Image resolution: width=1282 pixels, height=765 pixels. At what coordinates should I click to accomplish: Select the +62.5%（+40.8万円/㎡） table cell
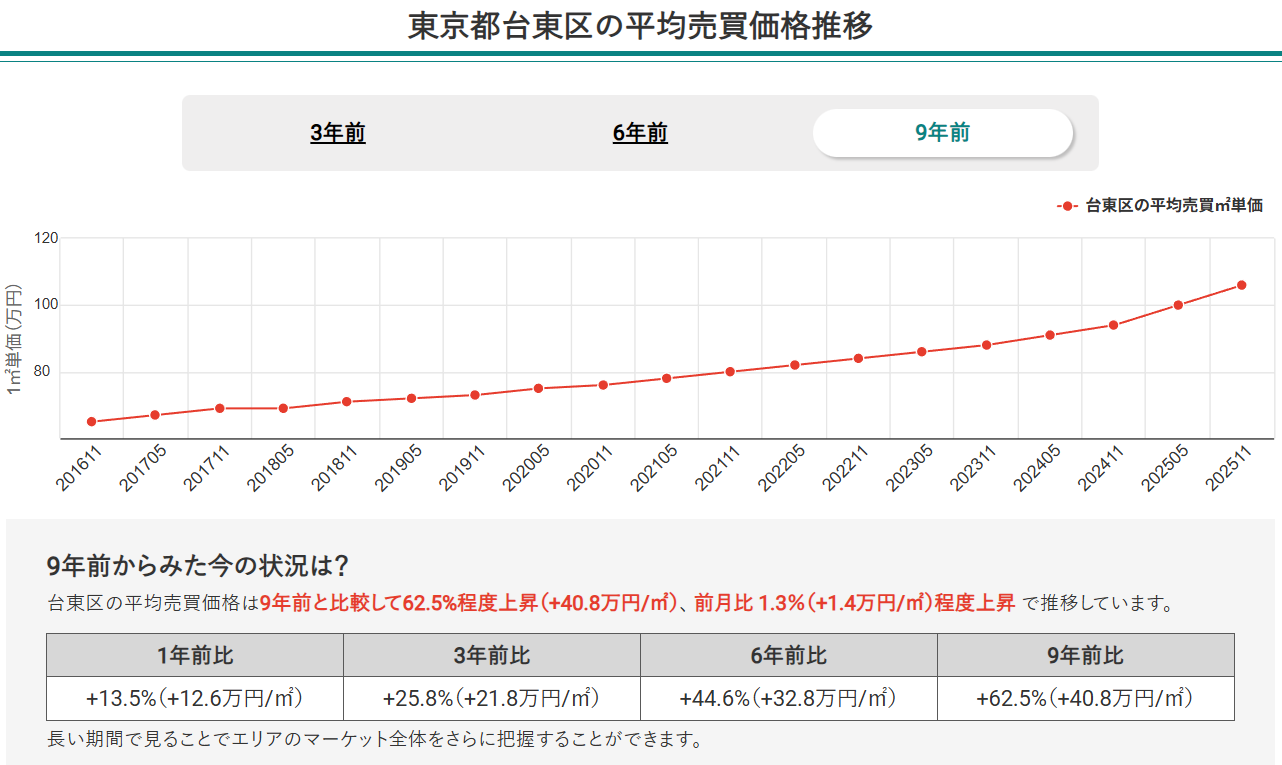tap(1083, 695)
